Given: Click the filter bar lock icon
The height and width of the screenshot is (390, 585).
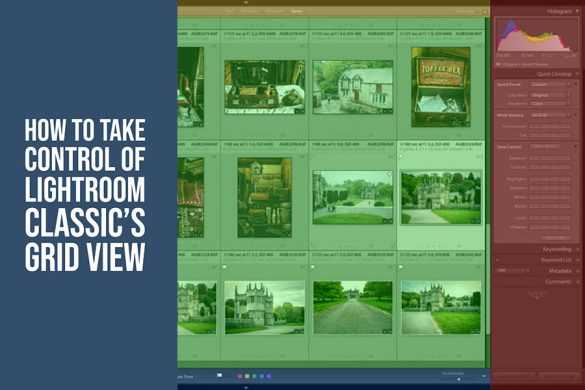Looking at the screenshot, I should pos(484,12).
